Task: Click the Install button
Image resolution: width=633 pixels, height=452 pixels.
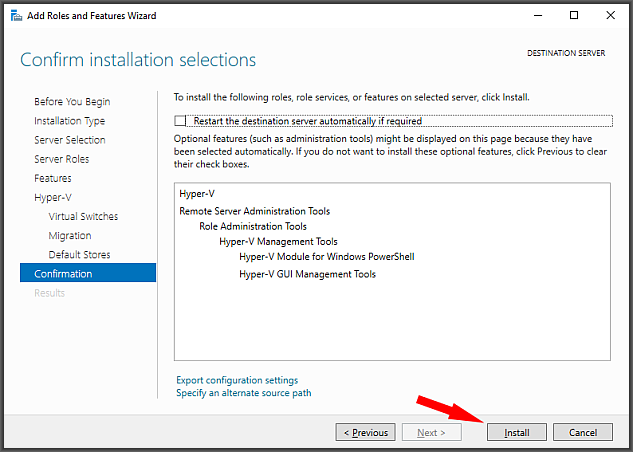Action: coord(517,433)
